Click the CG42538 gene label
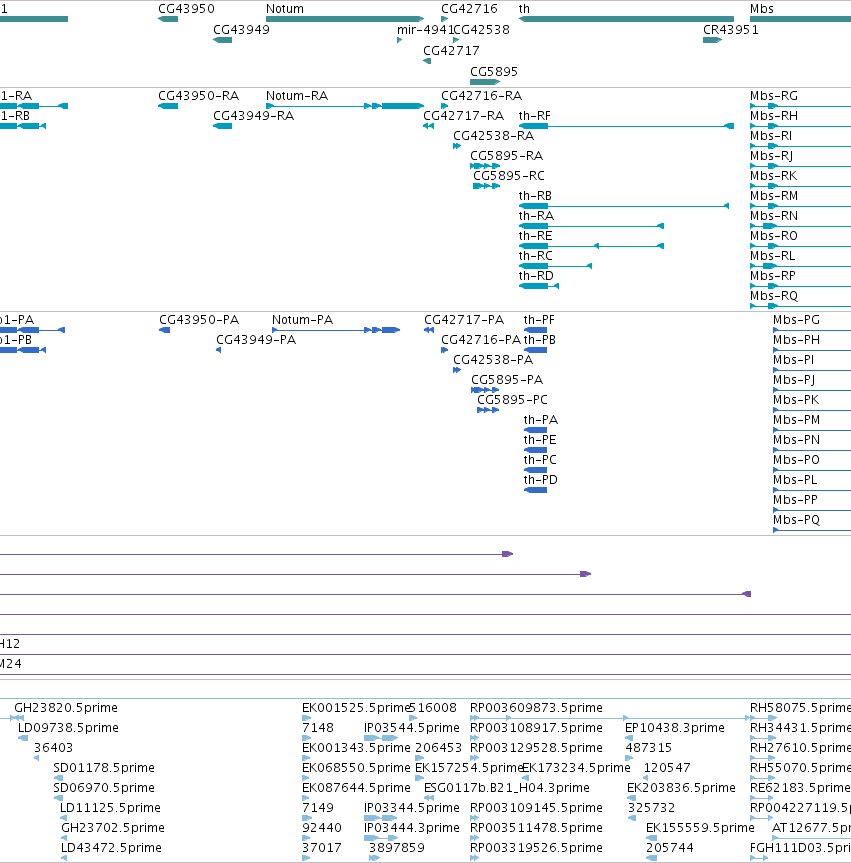 (x=482, y=30)
